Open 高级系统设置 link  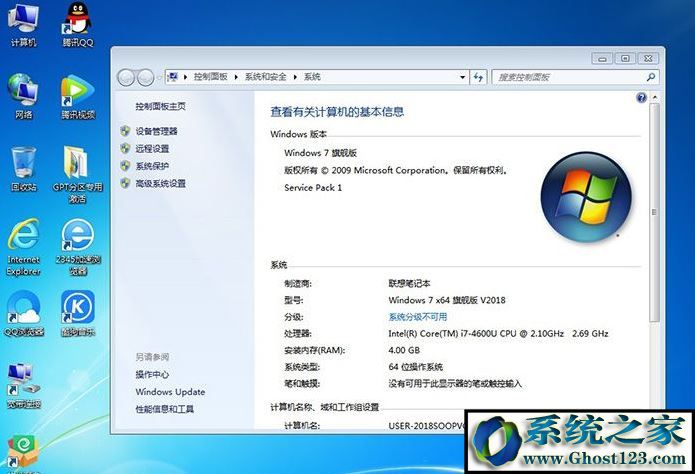click(x=160, y=184)
